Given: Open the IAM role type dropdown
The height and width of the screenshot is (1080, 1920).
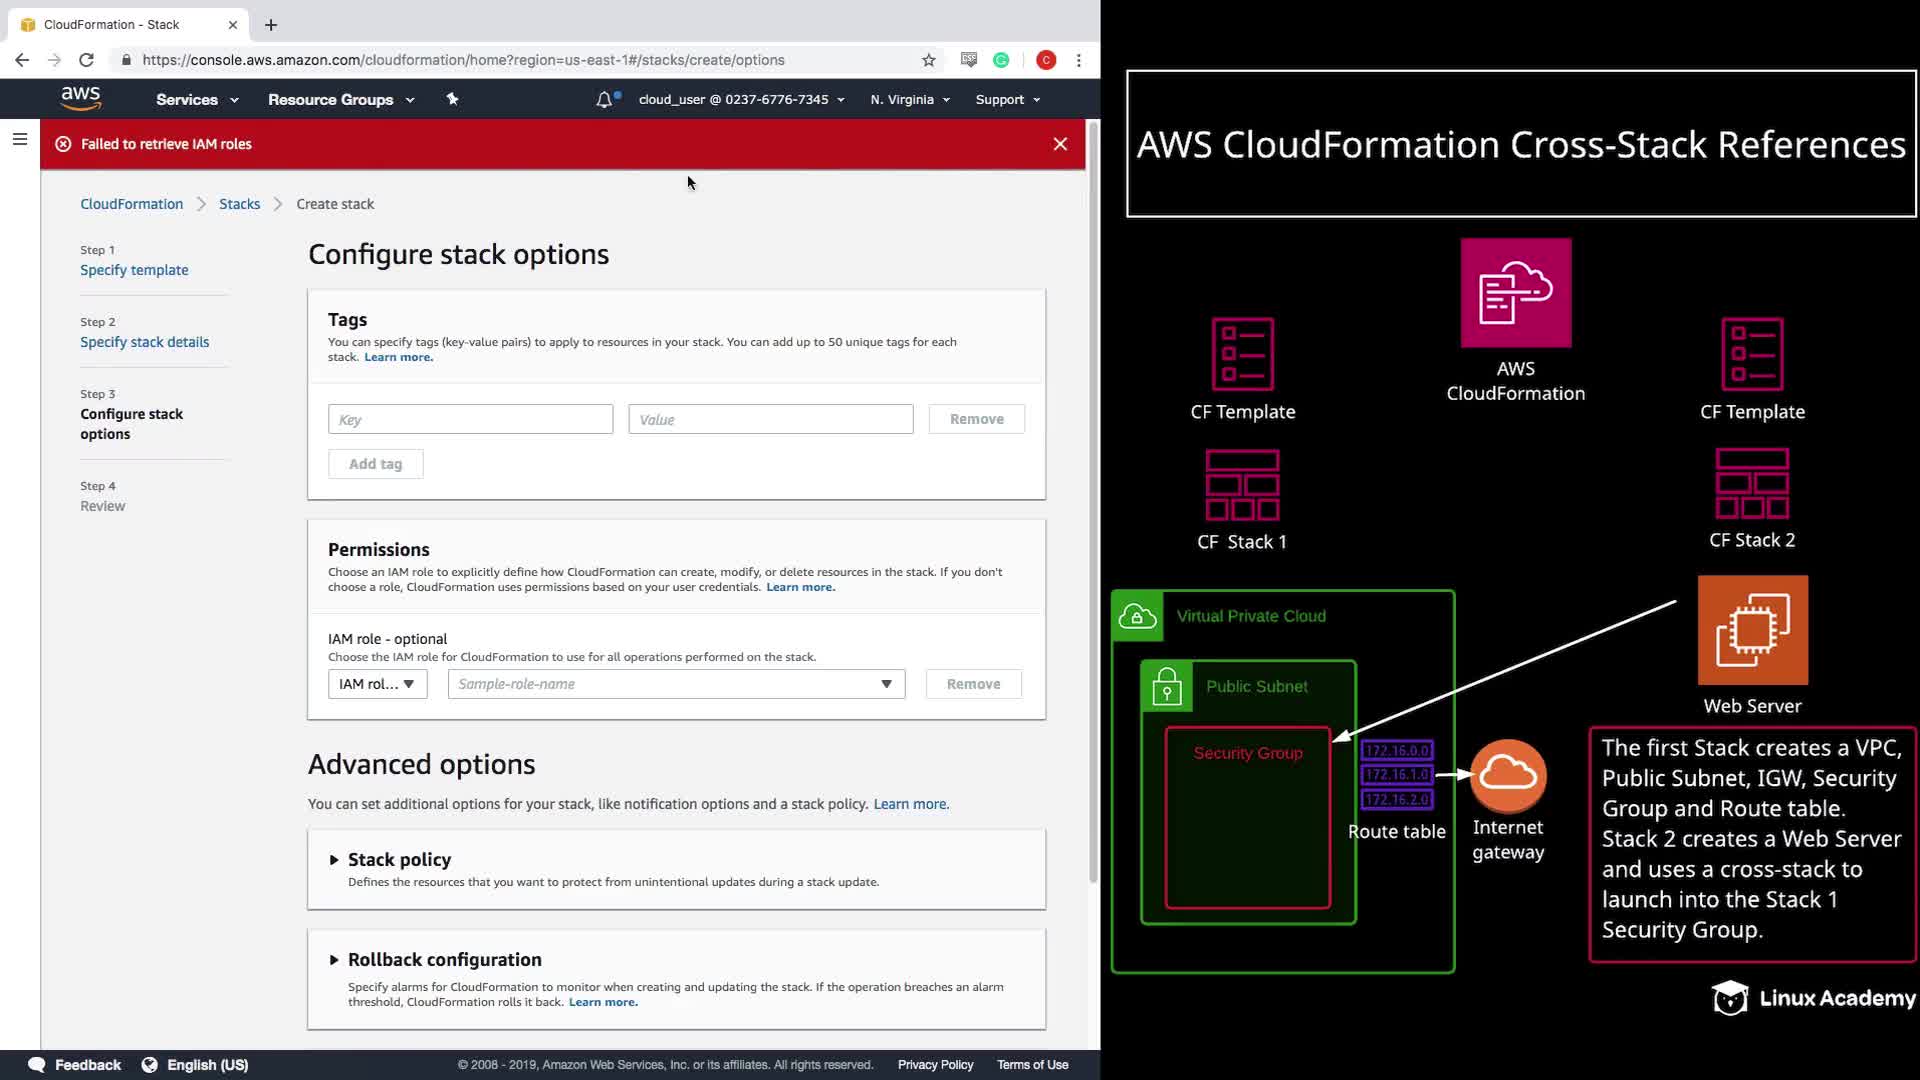Looking at the screenshot, I should tap(377, 684).
